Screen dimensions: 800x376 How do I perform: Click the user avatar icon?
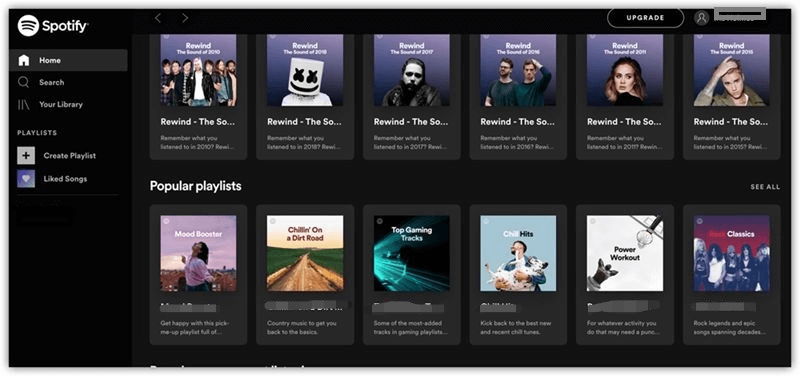click(702, 18)
